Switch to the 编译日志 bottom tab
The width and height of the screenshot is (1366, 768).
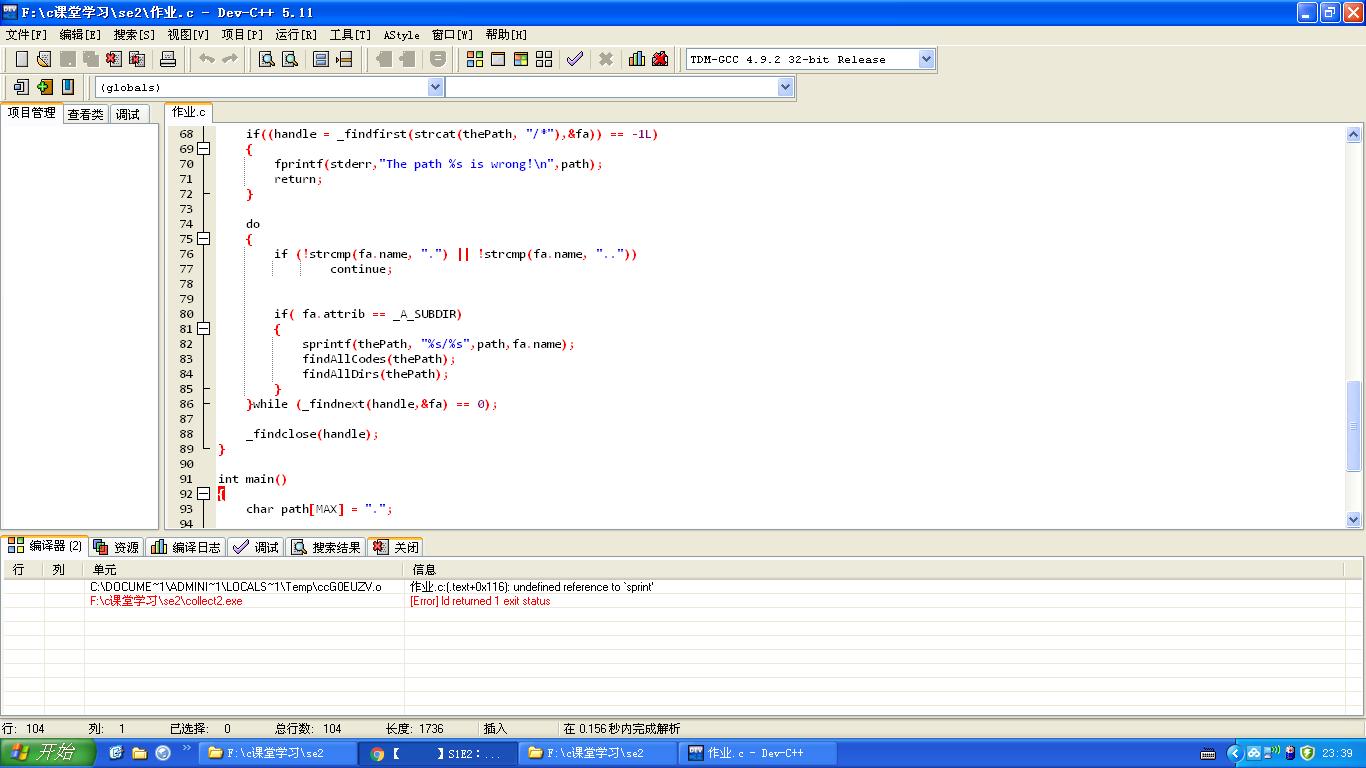coord(186,547)
